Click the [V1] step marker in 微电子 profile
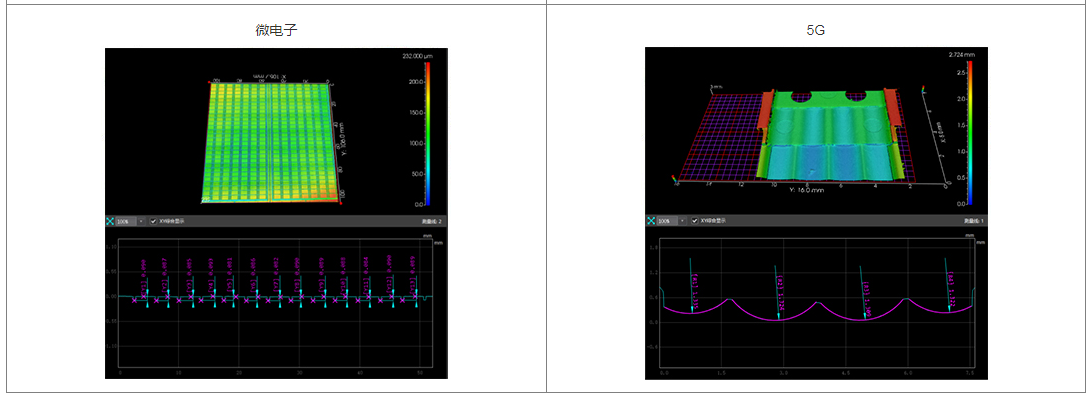 [144, 277]
